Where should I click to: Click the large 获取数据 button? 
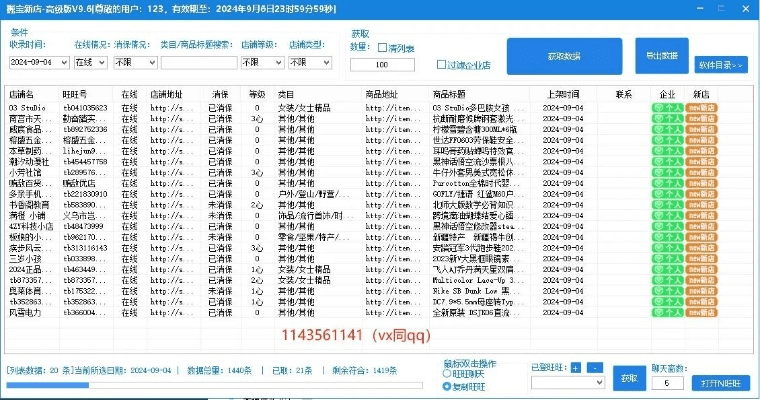tap(564, 56)
